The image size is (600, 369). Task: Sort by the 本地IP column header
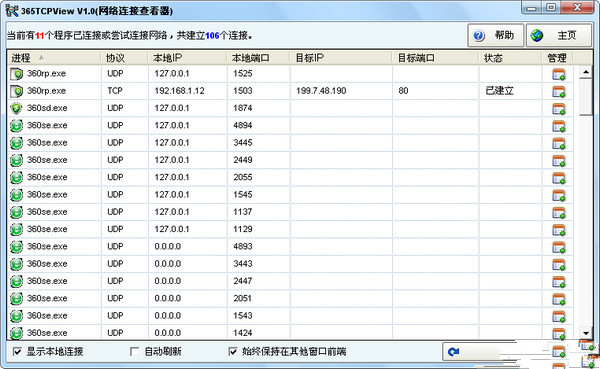[x=187, y=58]
